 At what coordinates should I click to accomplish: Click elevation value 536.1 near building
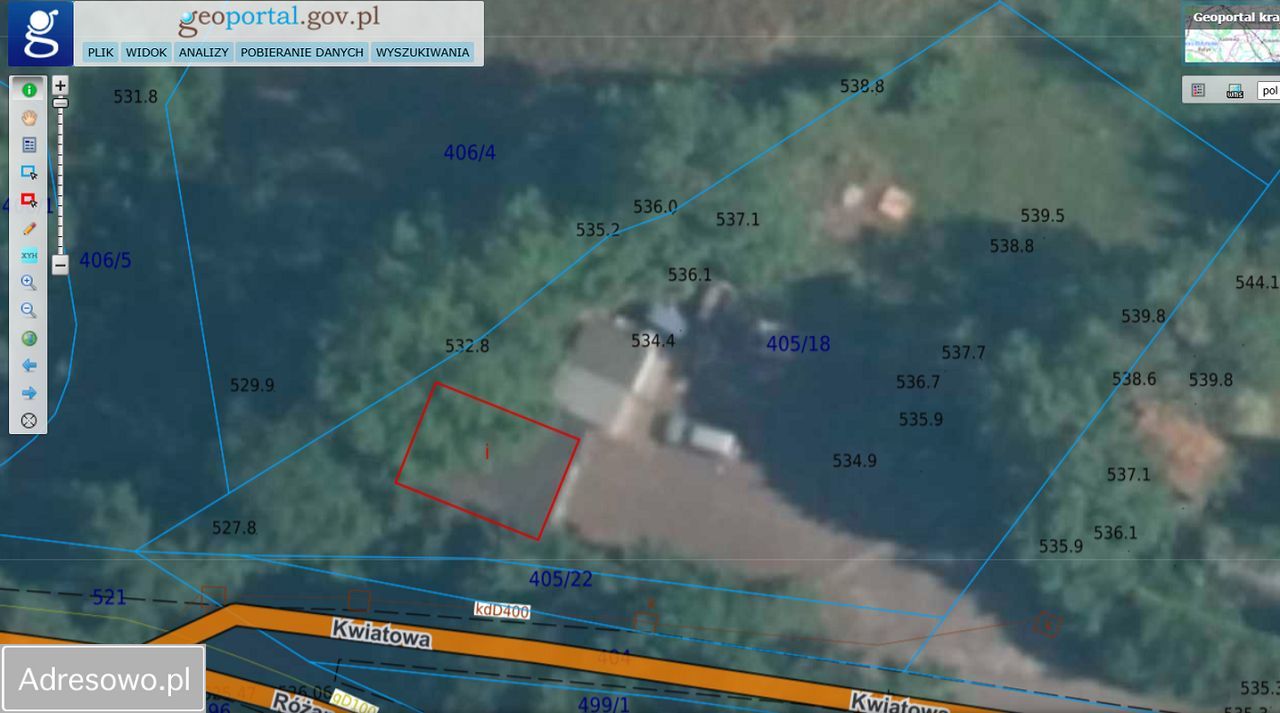[690, 274]
